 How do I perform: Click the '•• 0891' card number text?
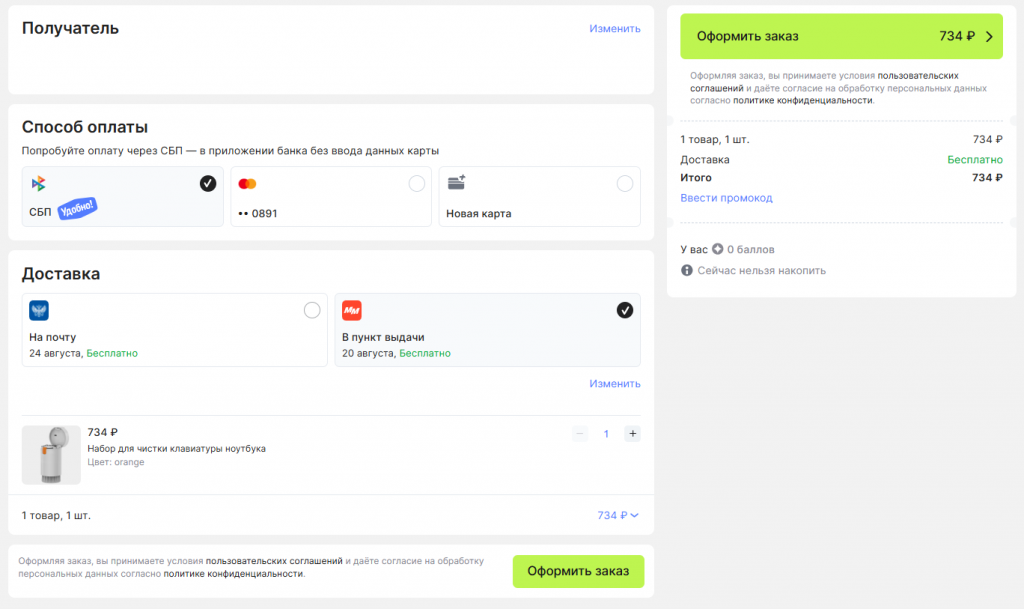pos(257,213)
